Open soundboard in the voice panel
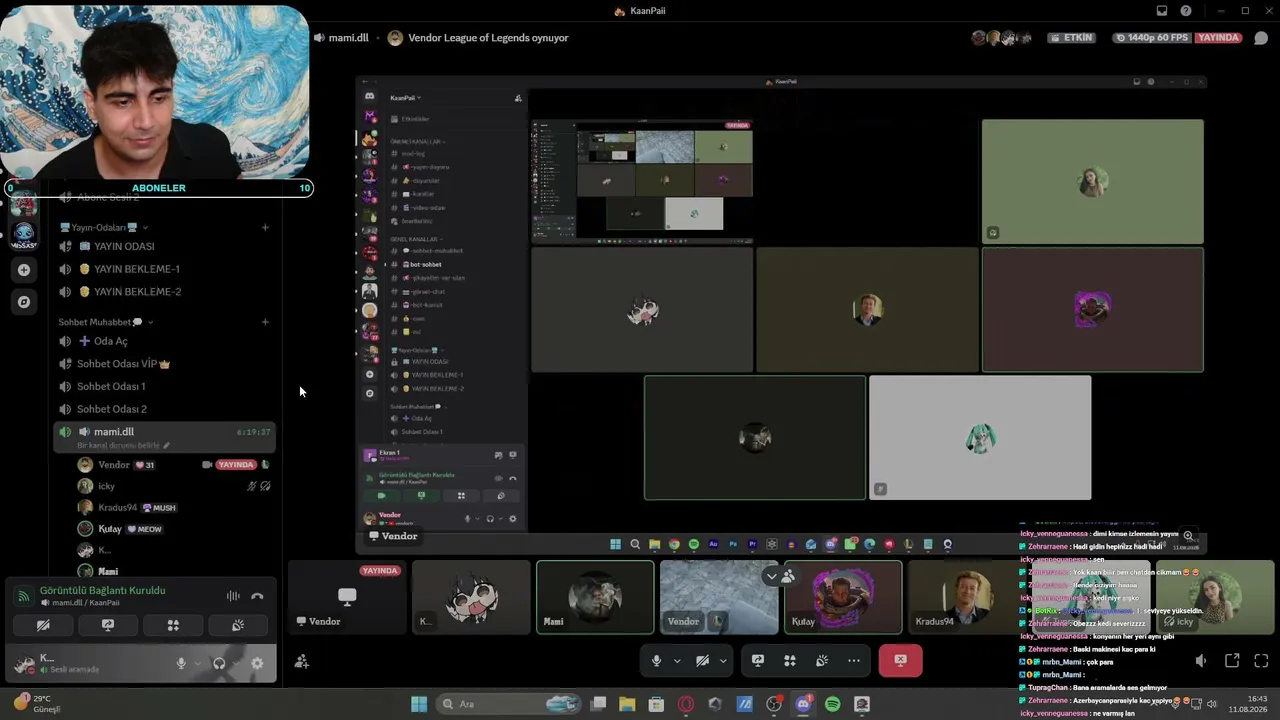 click(x=238, y=626)
